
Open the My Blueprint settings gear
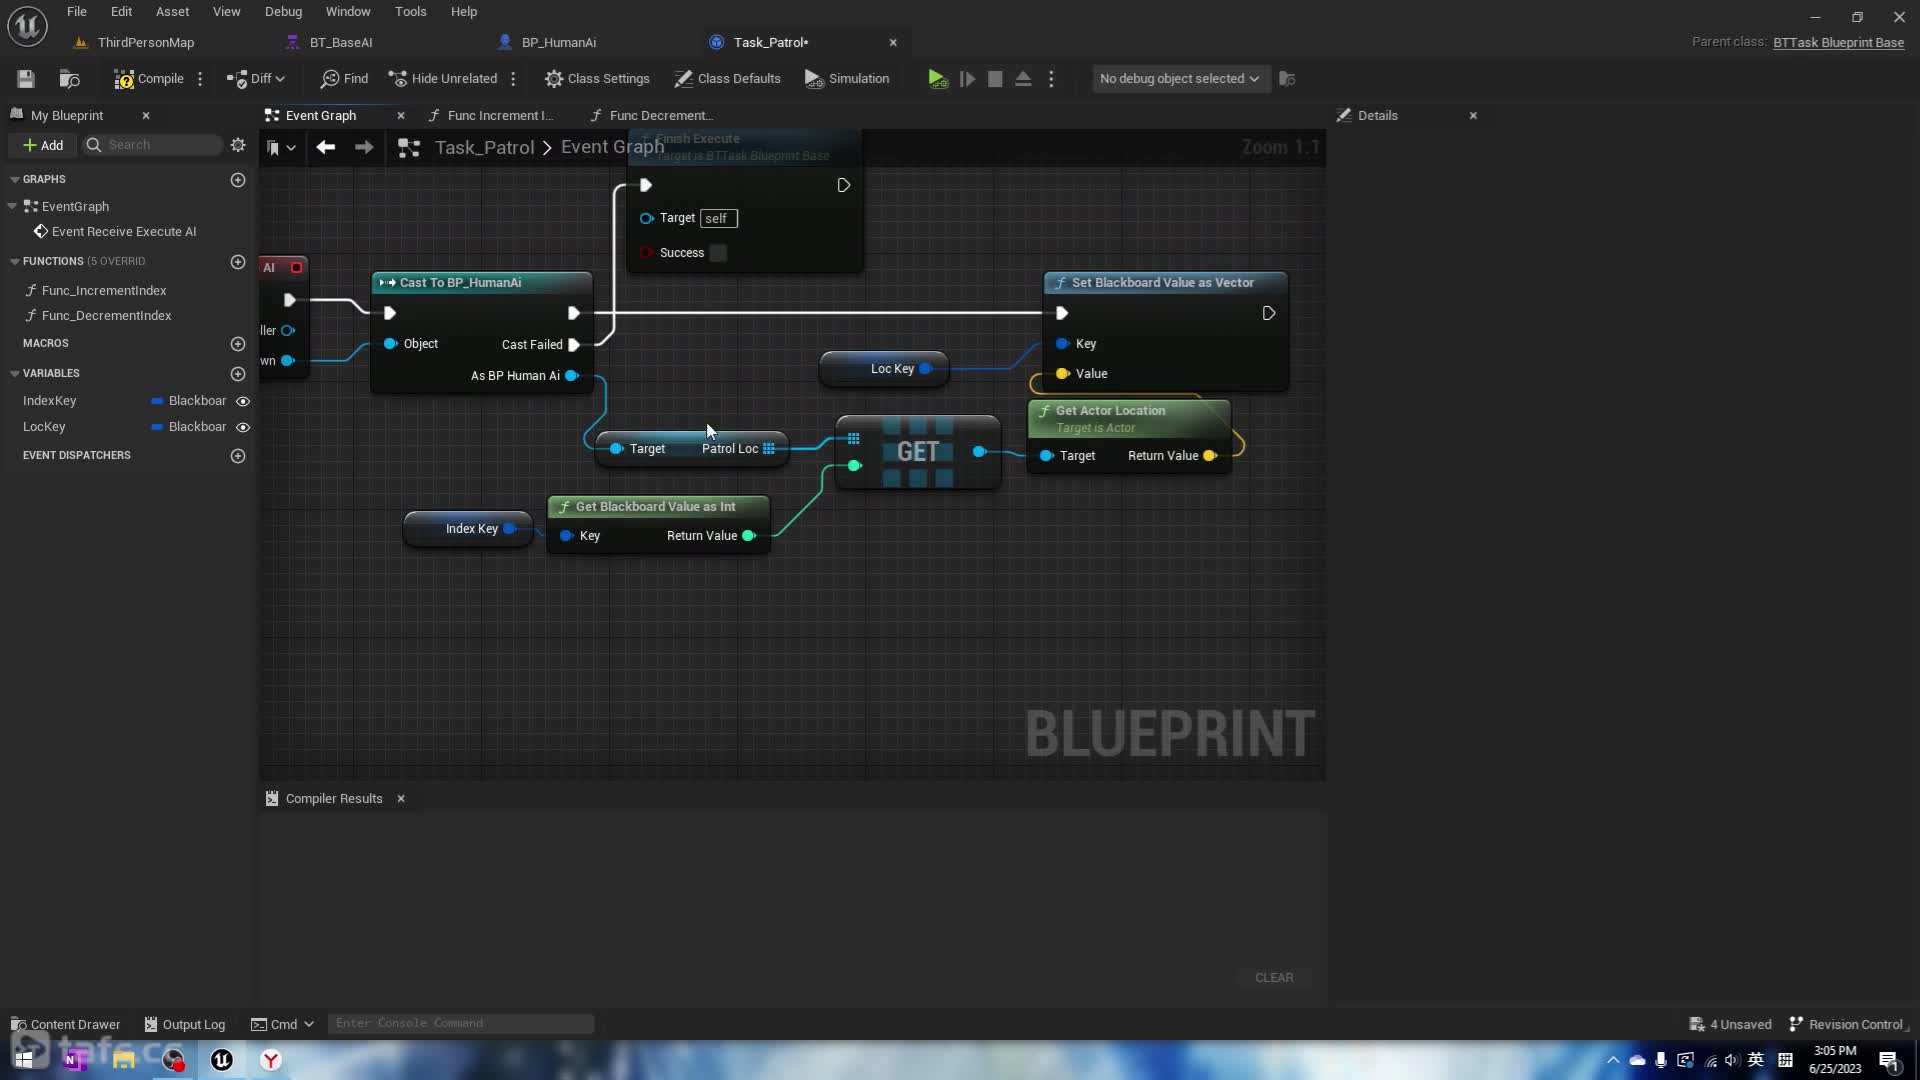(x=238, y=145)
